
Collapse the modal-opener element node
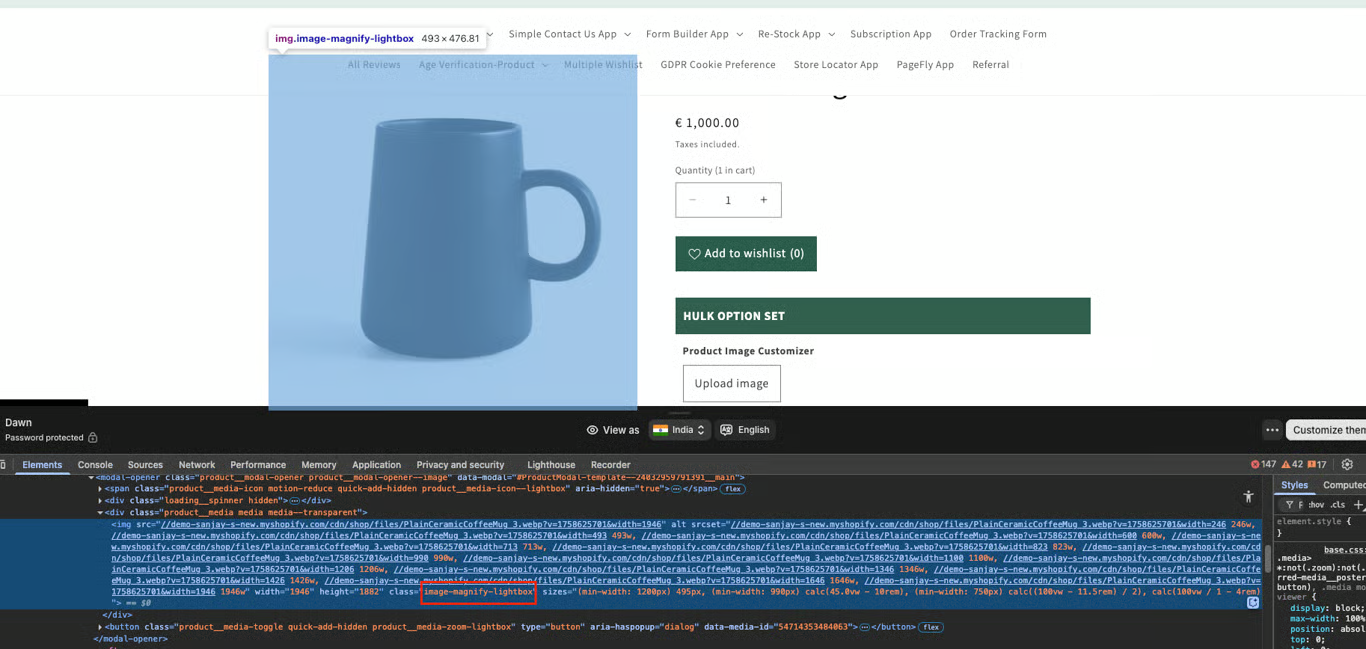tap(91, 478)
